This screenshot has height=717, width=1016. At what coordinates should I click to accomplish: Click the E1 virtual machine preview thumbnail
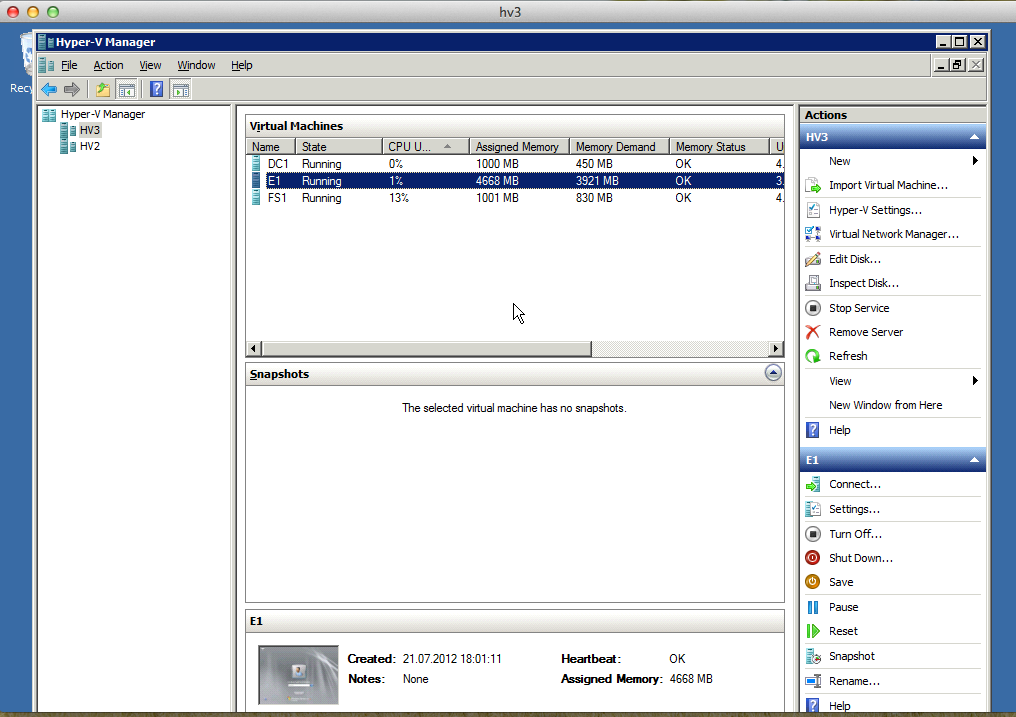[x=298, y=674]
